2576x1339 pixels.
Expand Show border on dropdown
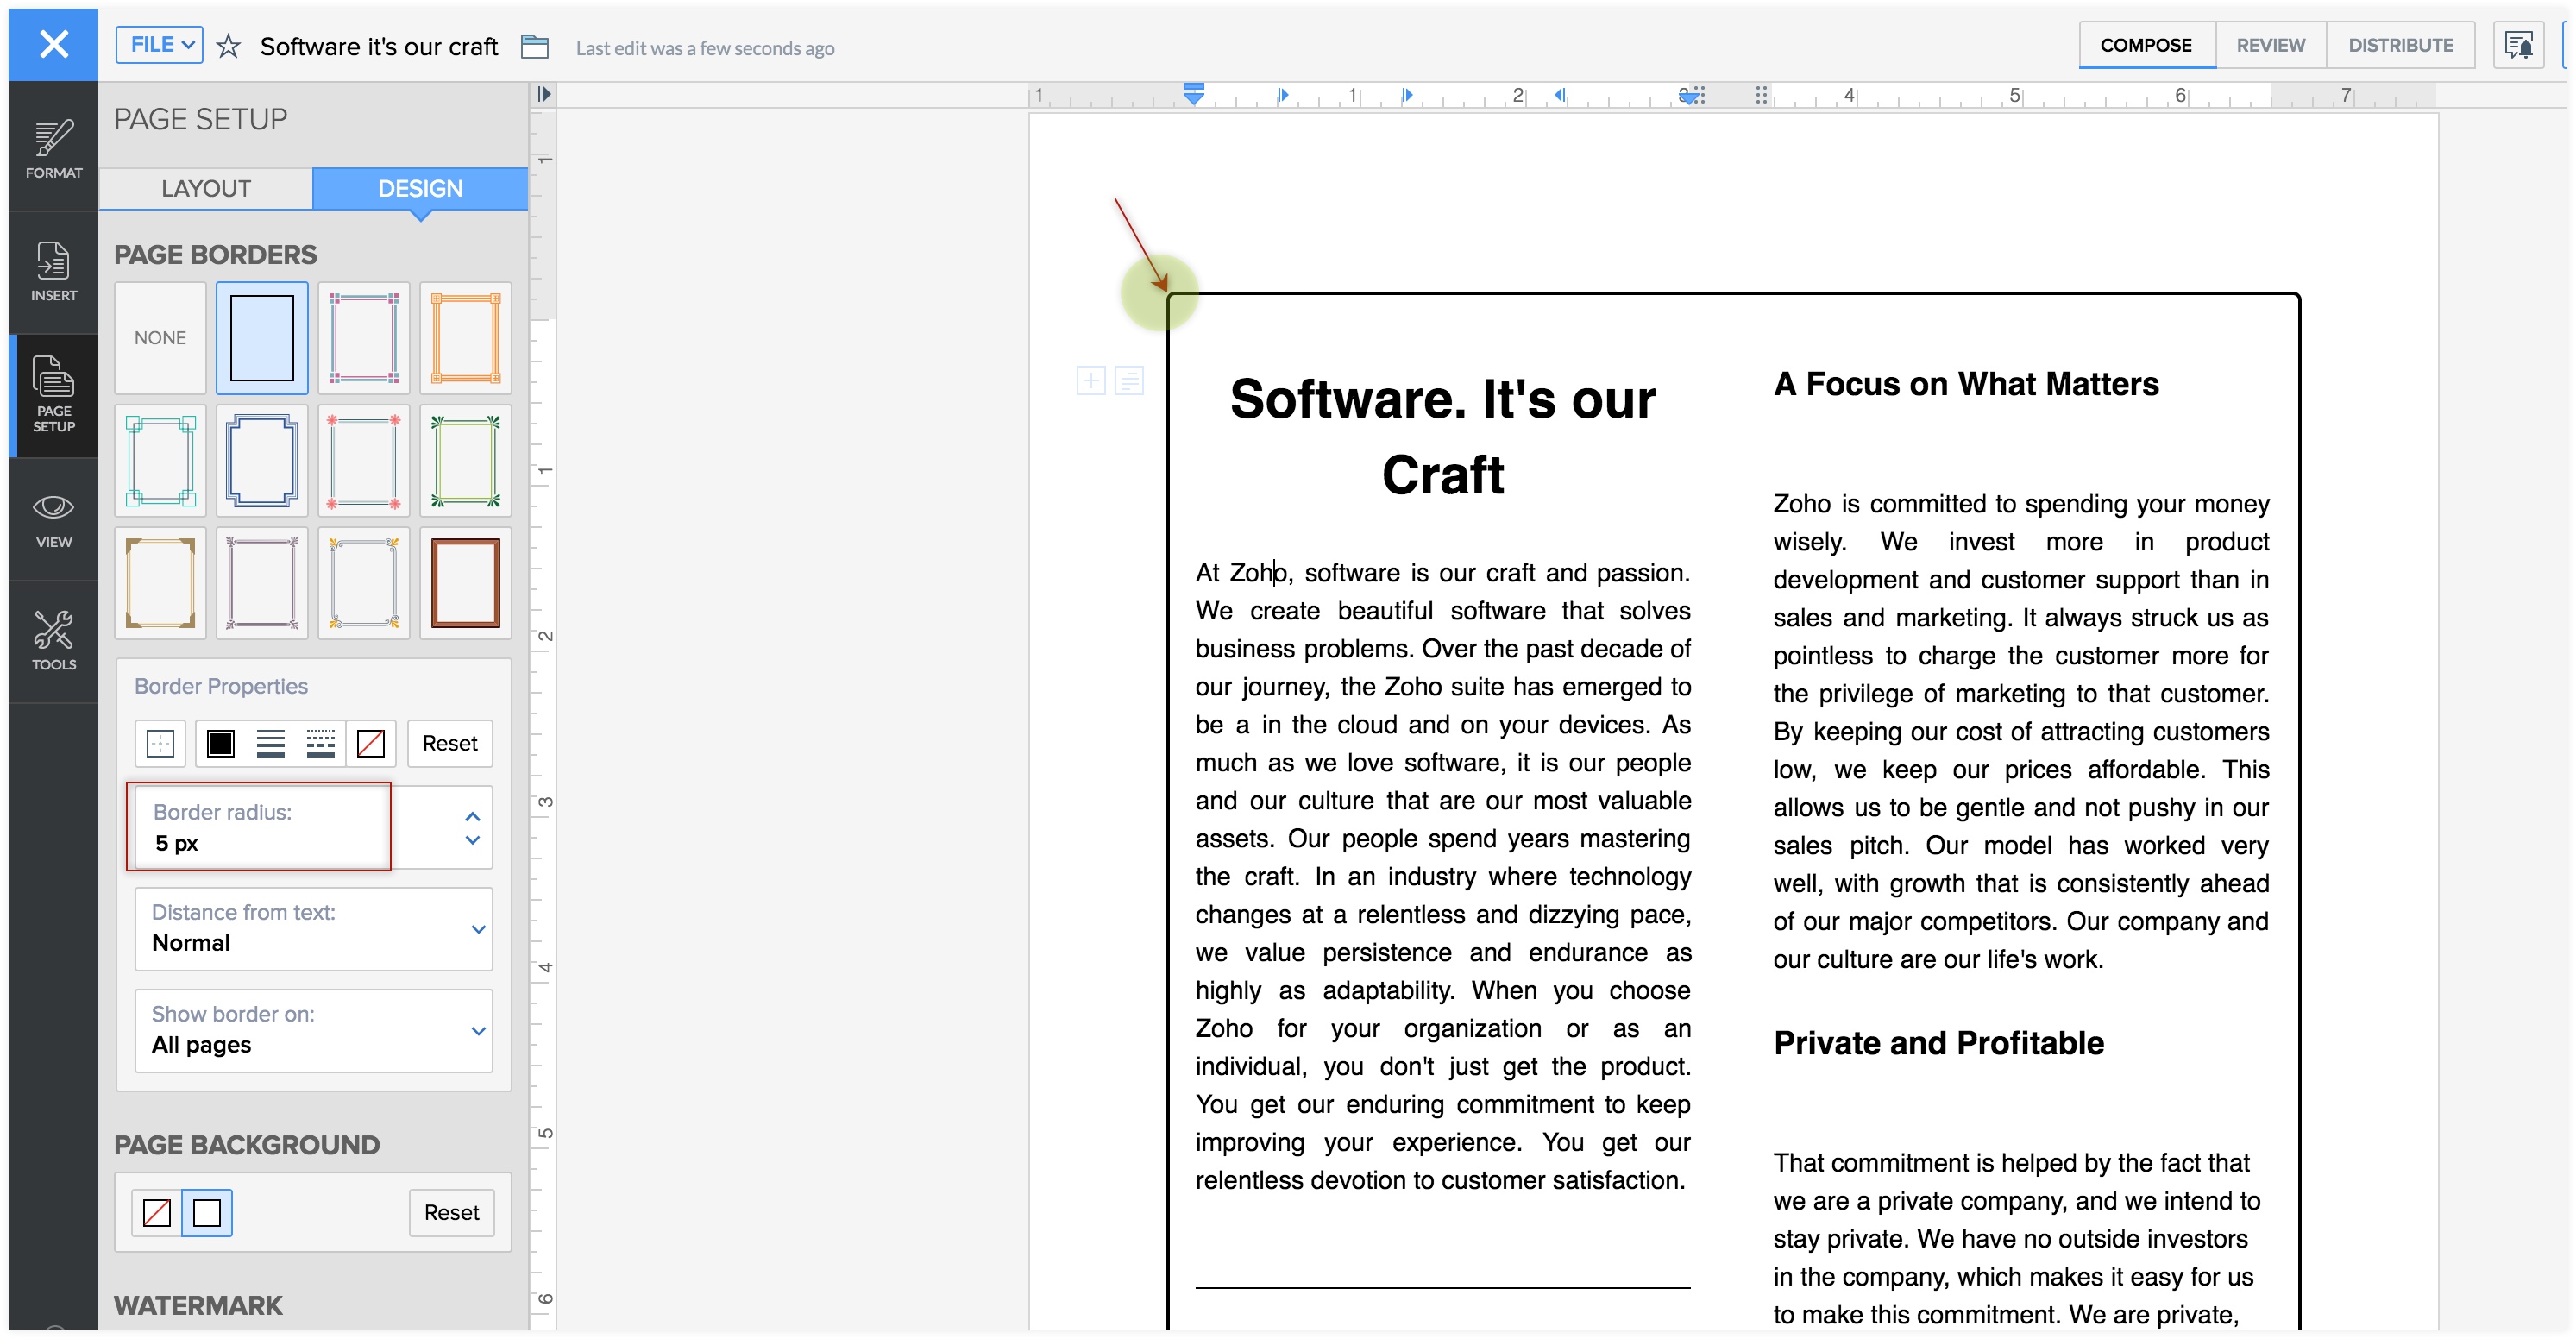point(478,1031)
